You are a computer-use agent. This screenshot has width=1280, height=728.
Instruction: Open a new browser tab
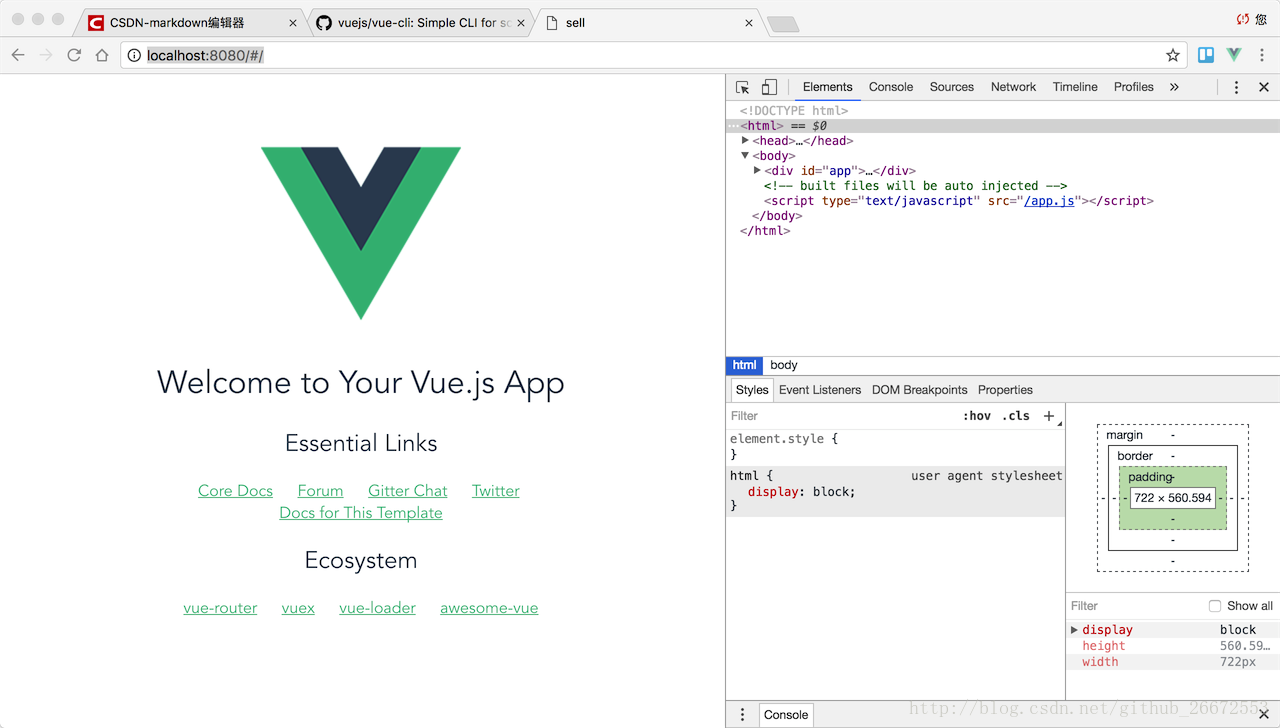pyautogui.click(x=783, y=24)
